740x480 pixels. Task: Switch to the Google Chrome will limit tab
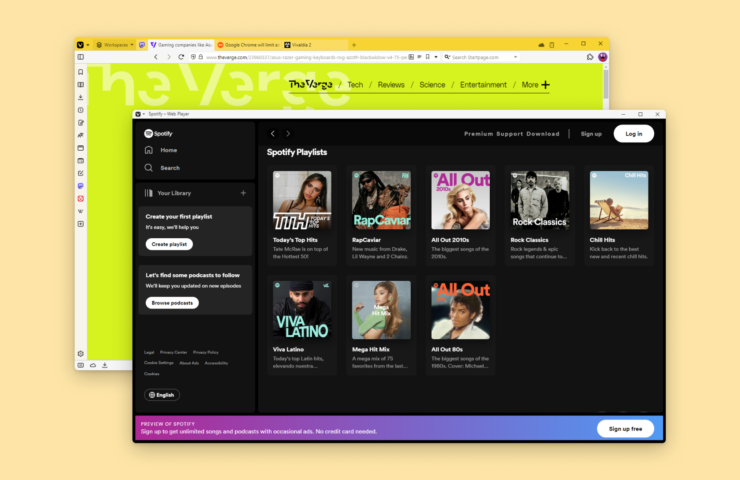pos(249,45)
